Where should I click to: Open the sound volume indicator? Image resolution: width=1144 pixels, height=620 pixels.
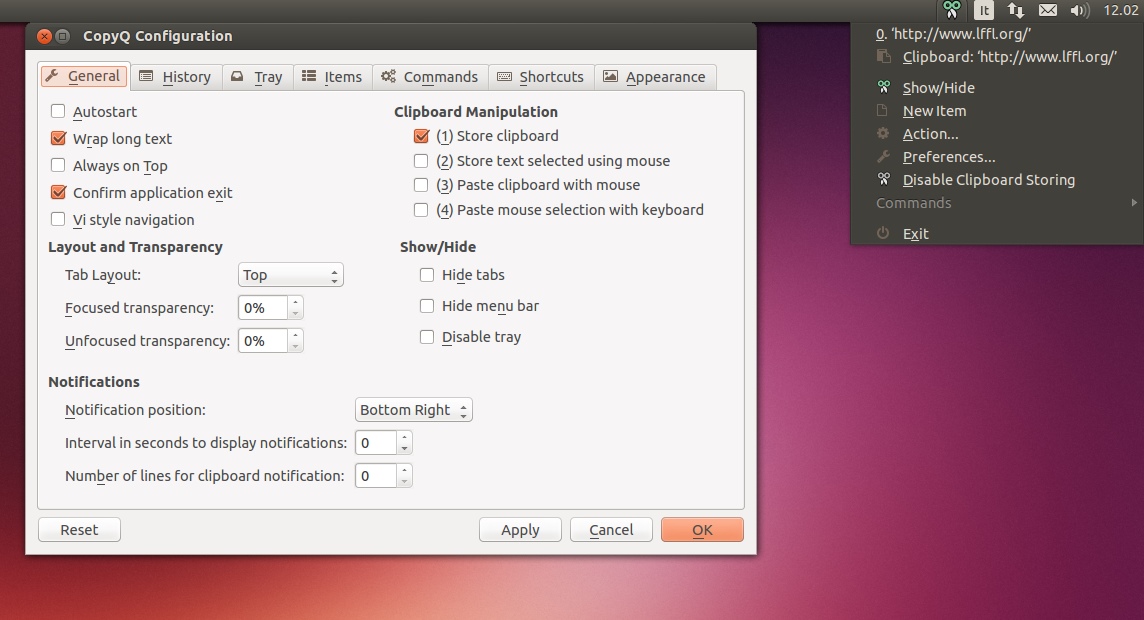1079,10
